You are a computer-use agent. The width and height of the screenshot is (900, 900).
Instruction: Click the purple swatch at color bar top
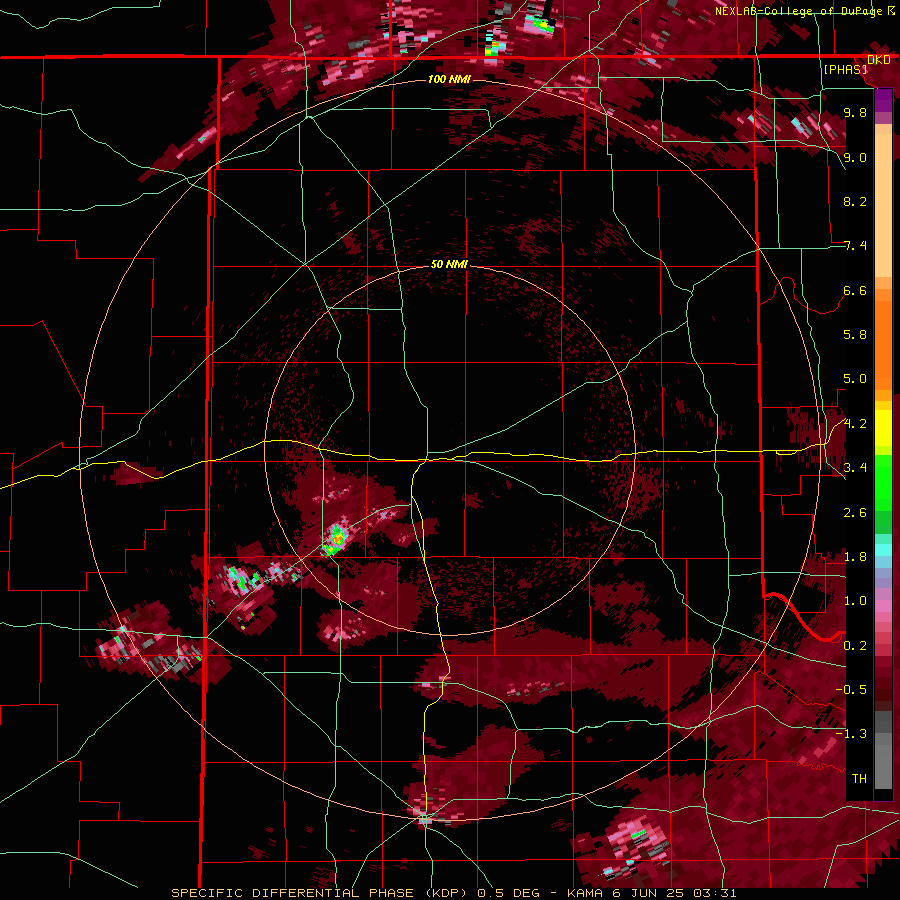(x=883, y=100)
